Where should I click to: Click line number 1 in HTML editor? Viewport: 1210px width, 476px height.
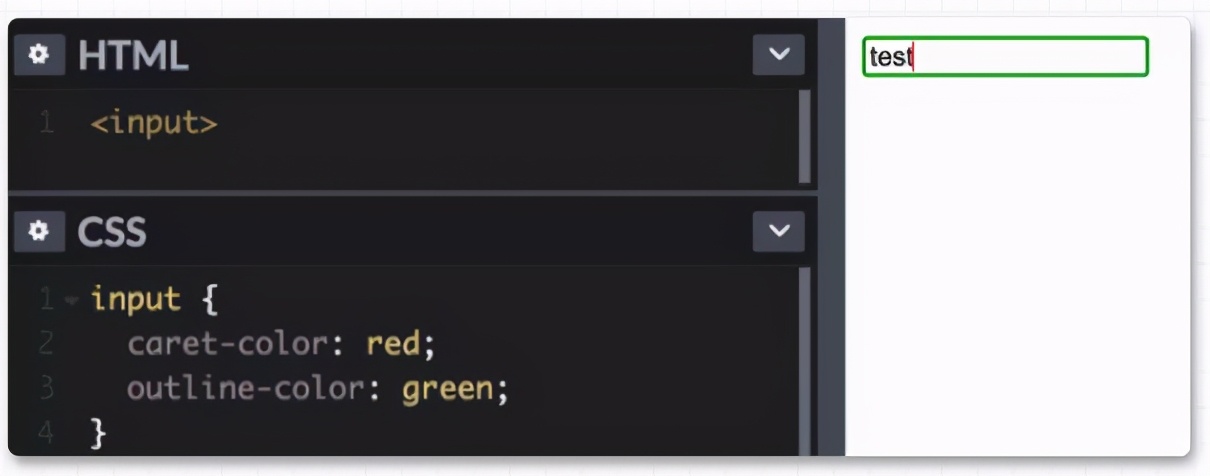tap(46, 124)
